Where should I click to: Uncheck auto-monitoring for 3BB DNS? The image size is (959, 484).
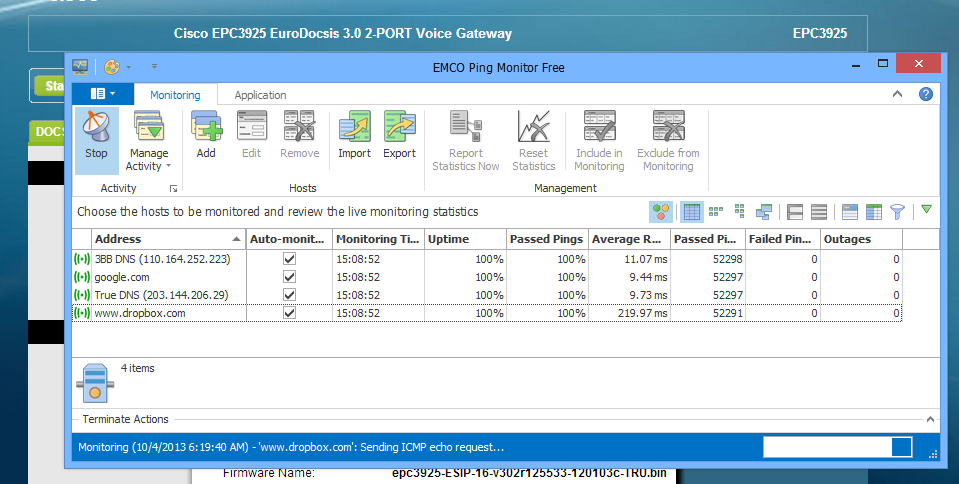[289, 259]
